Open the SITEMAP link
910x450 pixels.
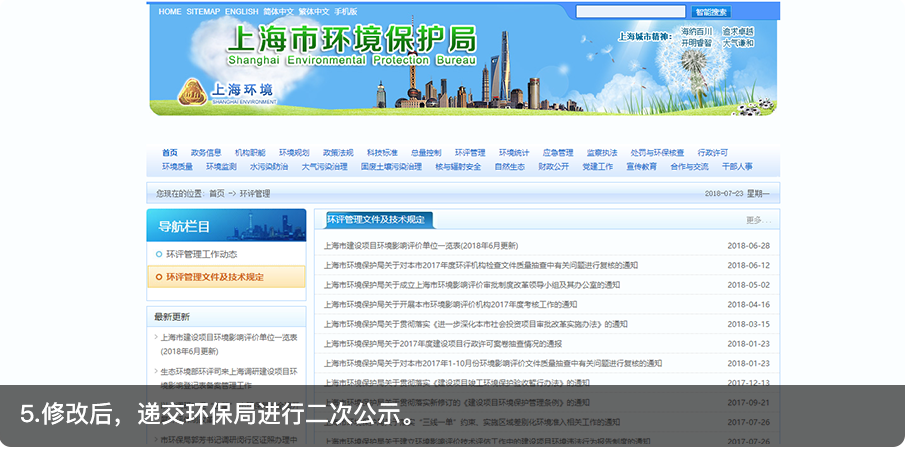203,12
